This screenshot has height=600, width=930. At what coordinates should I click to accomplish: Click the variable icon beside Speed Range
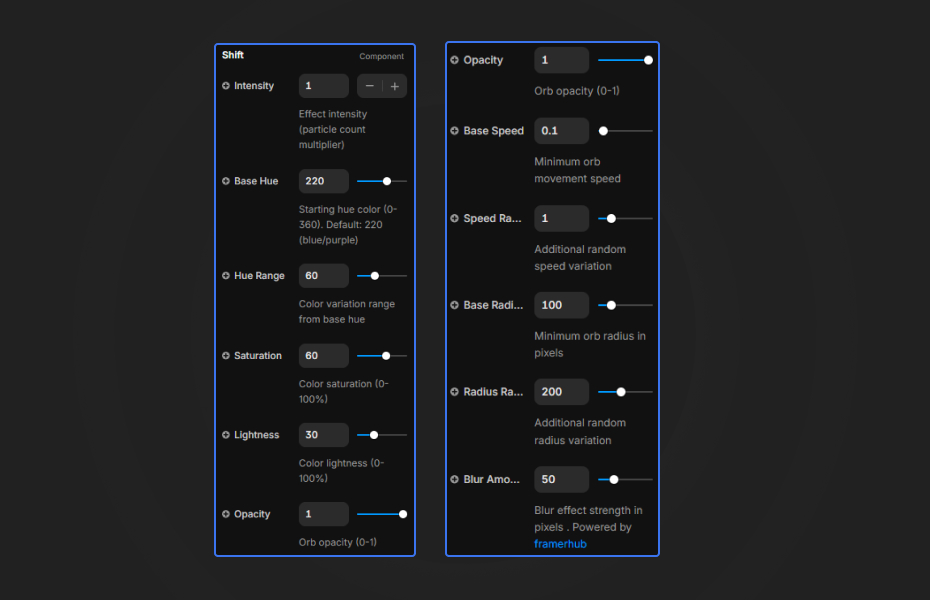[456, 218]
